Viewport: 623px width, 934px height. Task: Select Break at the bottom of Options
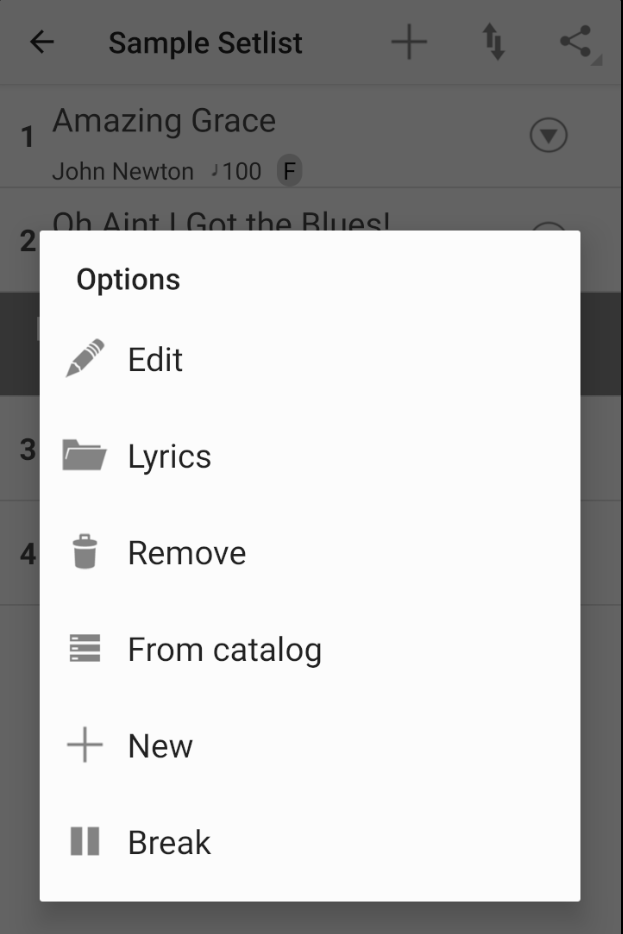(x=168, y=842)
